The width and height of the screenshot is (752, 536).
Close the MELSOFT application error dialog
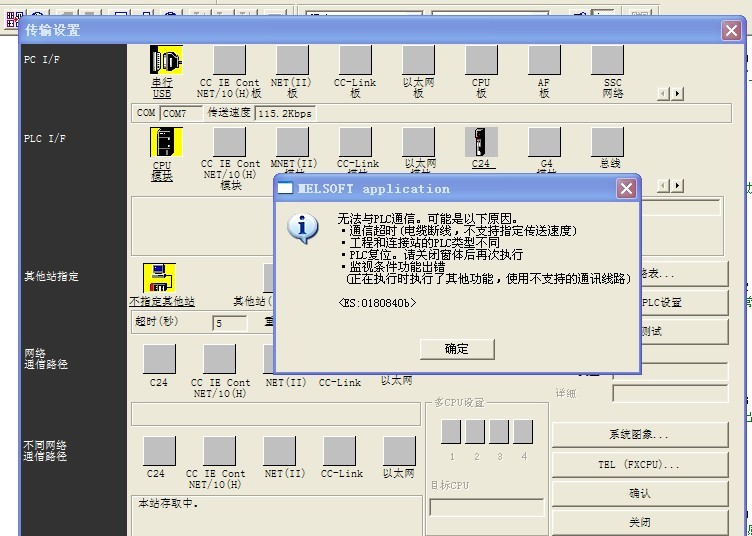click(626, 188)
